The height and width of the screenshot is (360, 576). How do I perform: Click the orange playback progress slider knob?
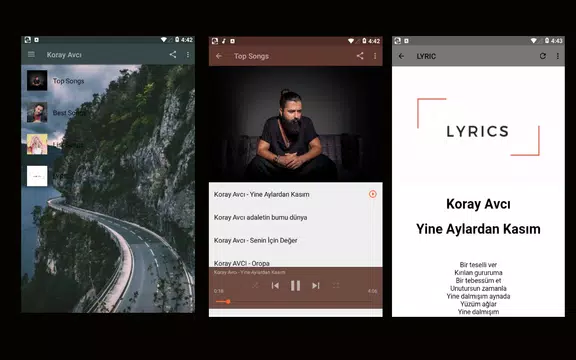tap(228, 302)
